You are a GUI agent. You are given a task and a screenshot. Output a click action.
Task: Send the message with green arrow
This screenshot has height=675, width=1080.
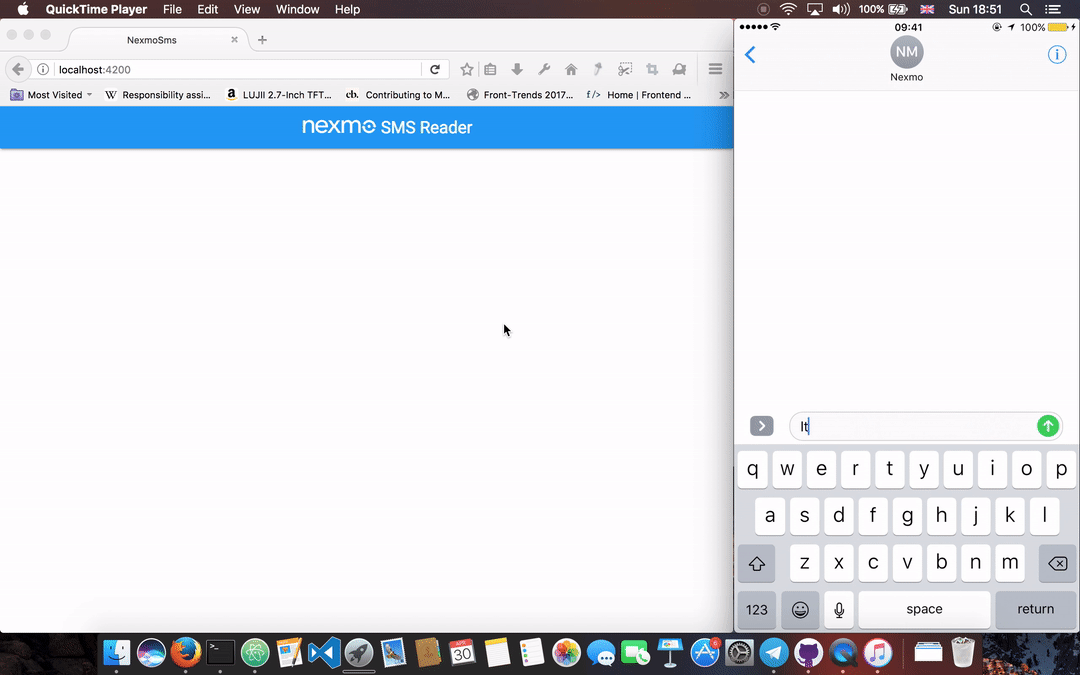point(1048,426)
